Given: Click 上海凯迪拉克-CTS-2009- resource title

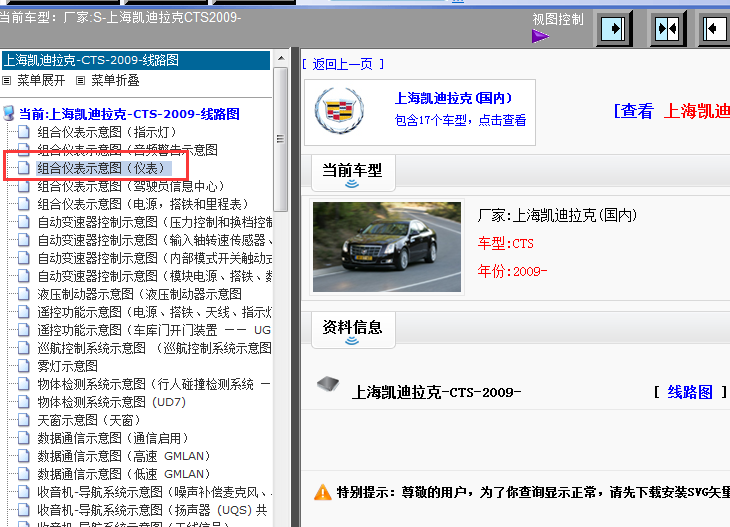Looking at the screenshot, I should tap(436, 392).
